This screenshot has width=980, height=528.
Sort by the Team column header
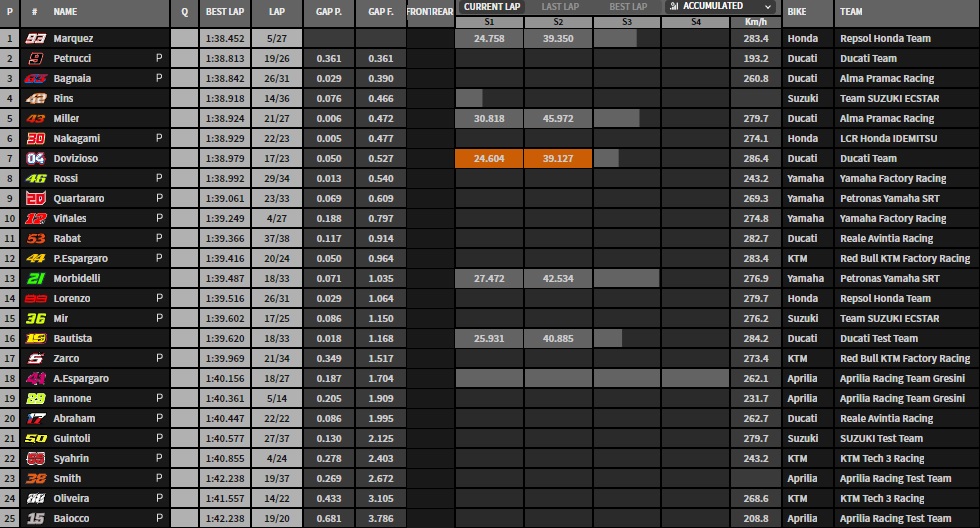[851, 12]
